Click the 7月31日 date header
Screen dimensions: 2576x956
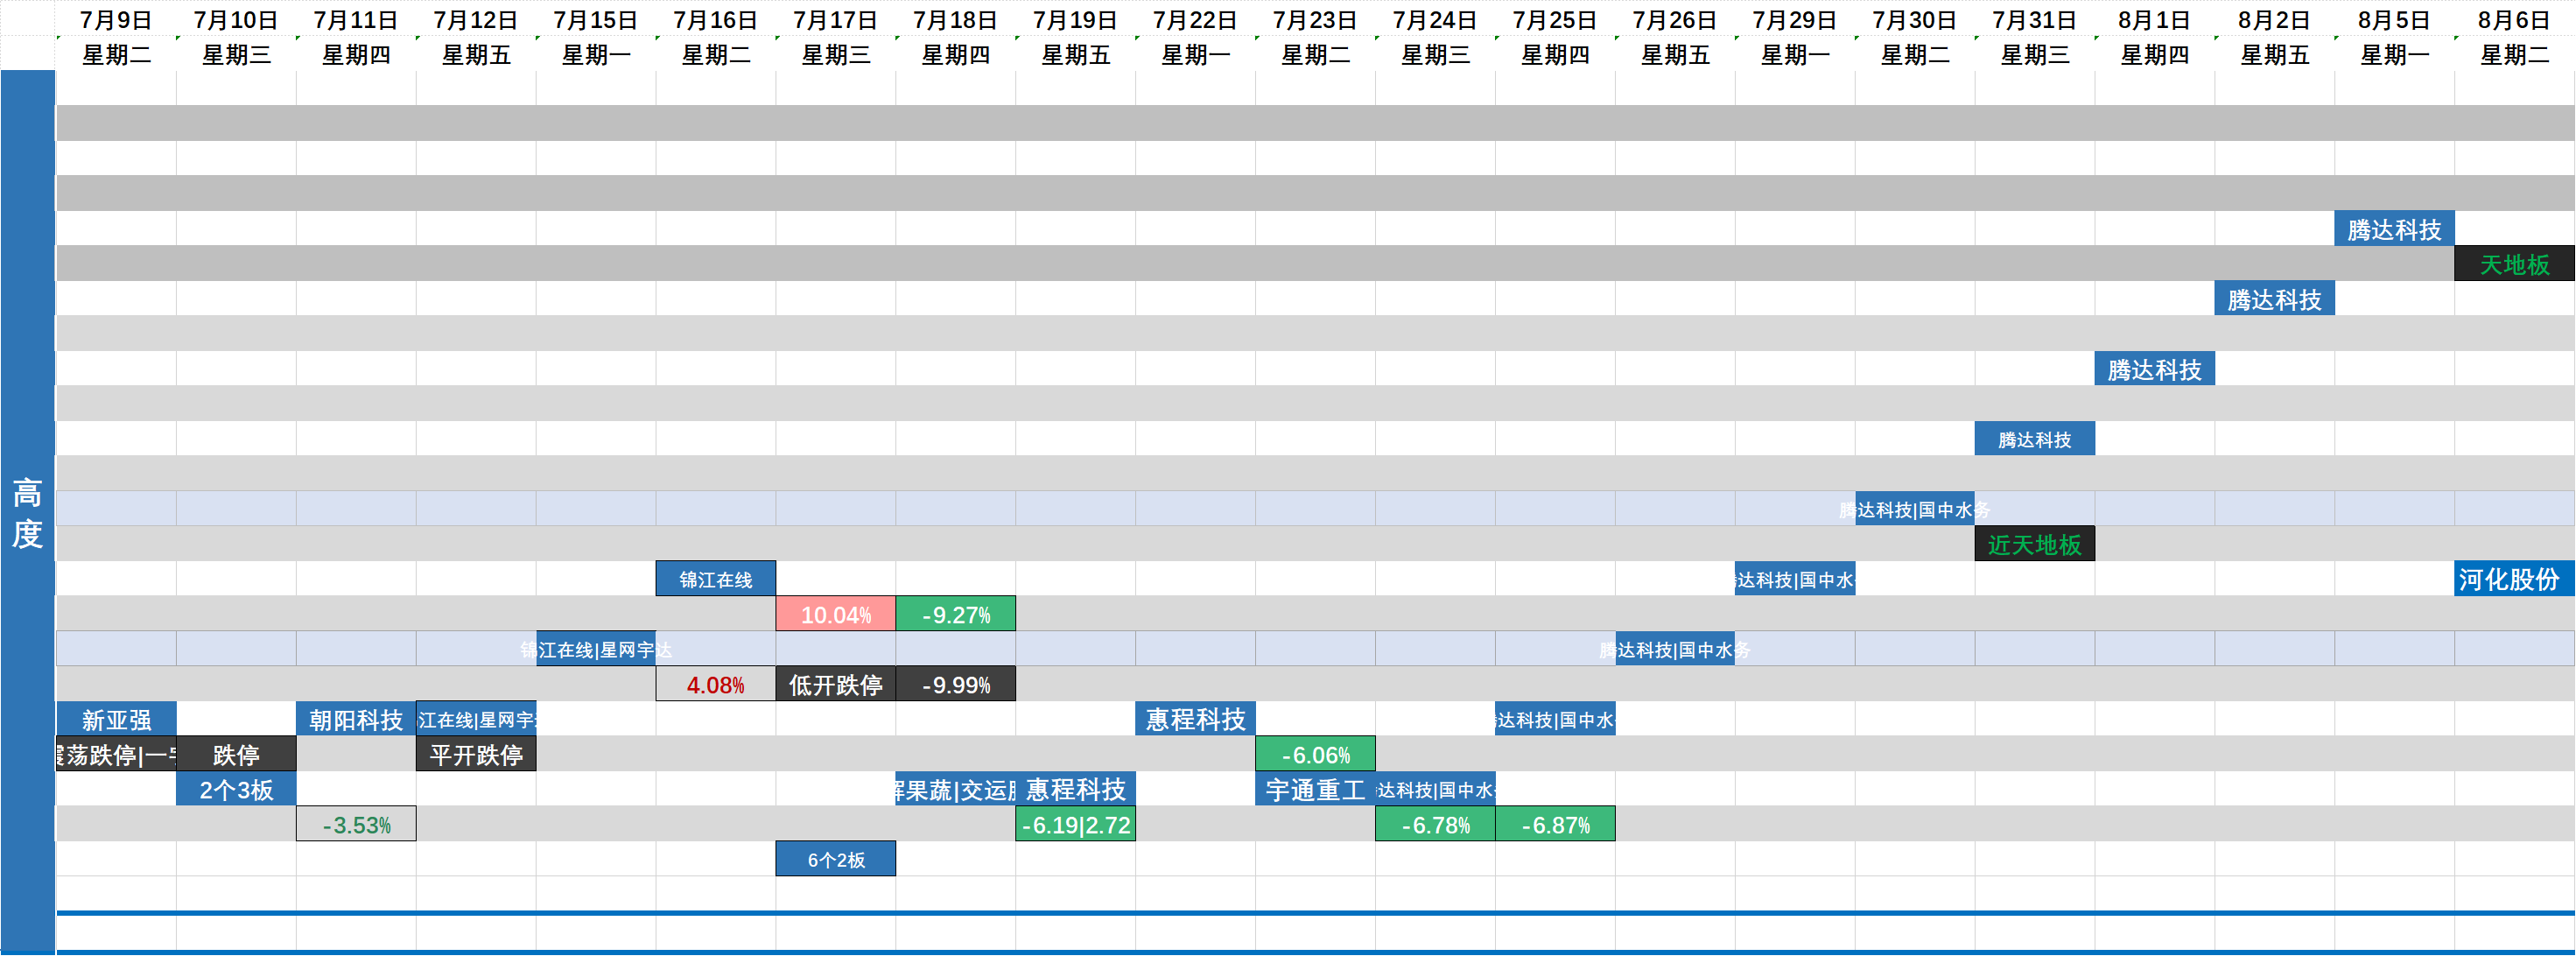(x=2036, y=19)
